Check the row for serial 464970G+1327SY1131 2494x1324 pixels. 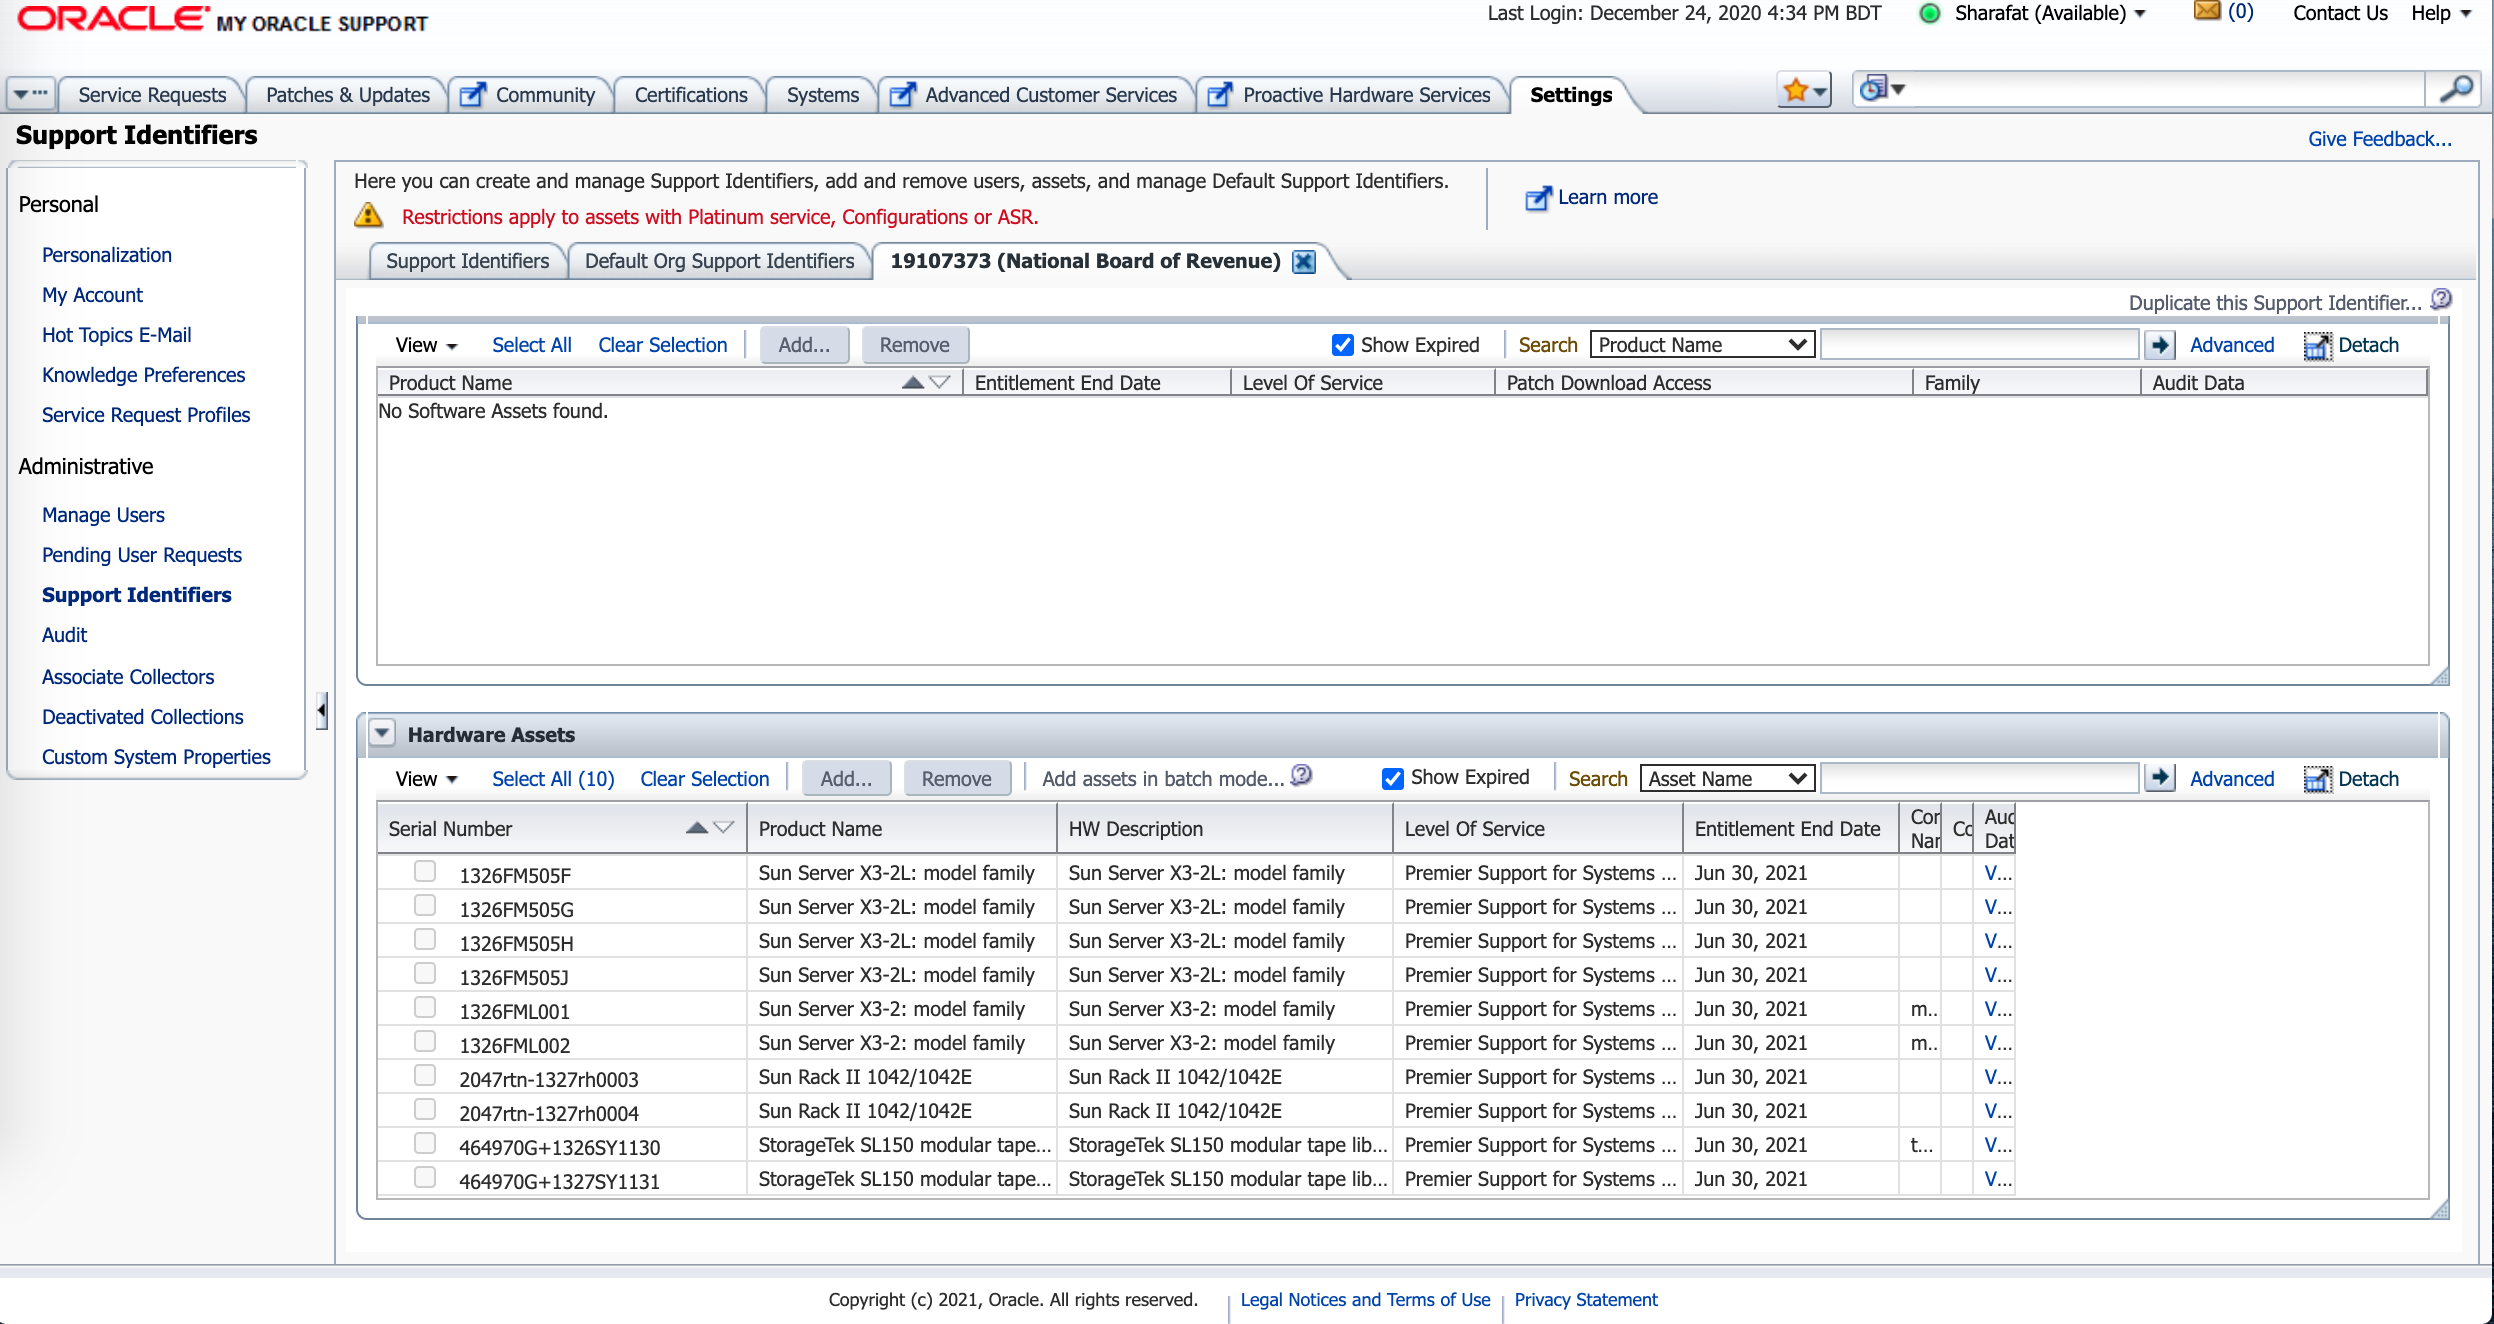coord(425,1177)
